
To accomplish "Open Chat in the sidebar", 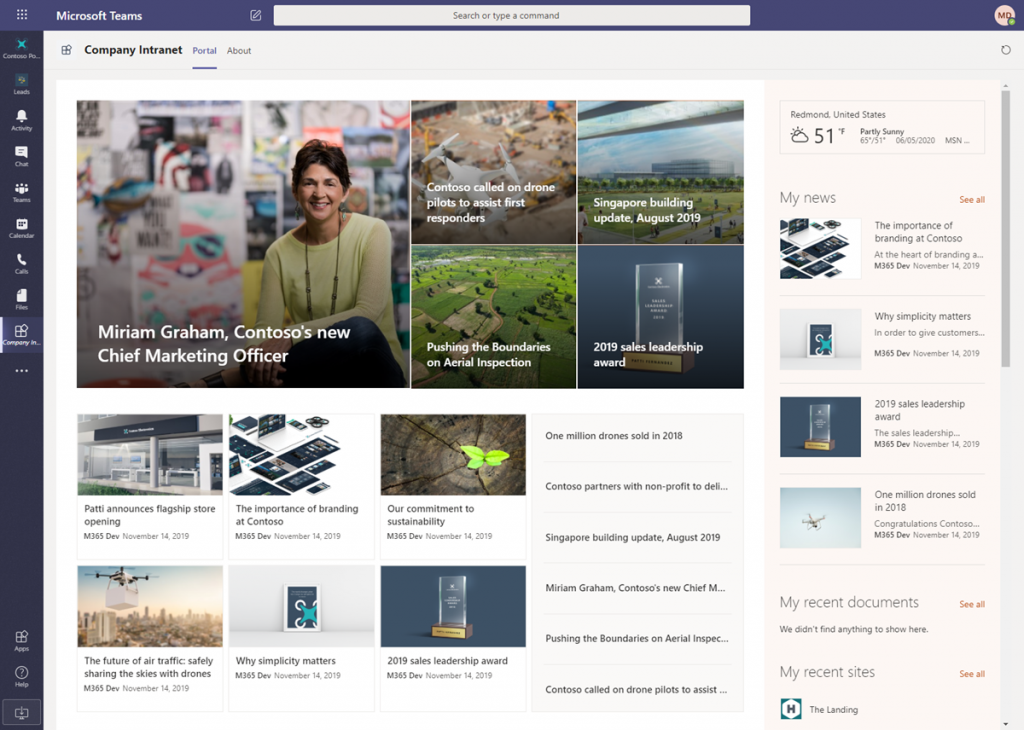I will point(22,156).
